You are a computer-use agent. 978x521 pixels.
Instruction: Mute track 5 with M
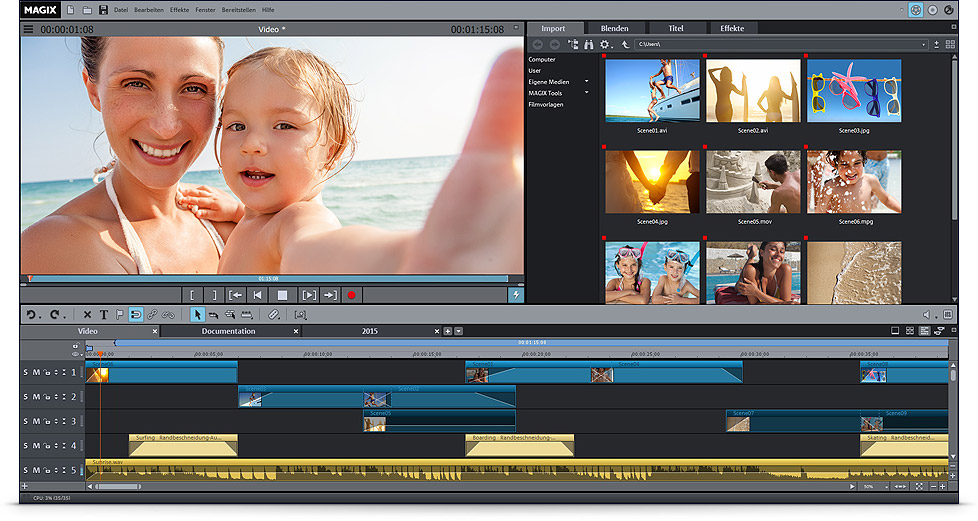(x=36, y=470)
